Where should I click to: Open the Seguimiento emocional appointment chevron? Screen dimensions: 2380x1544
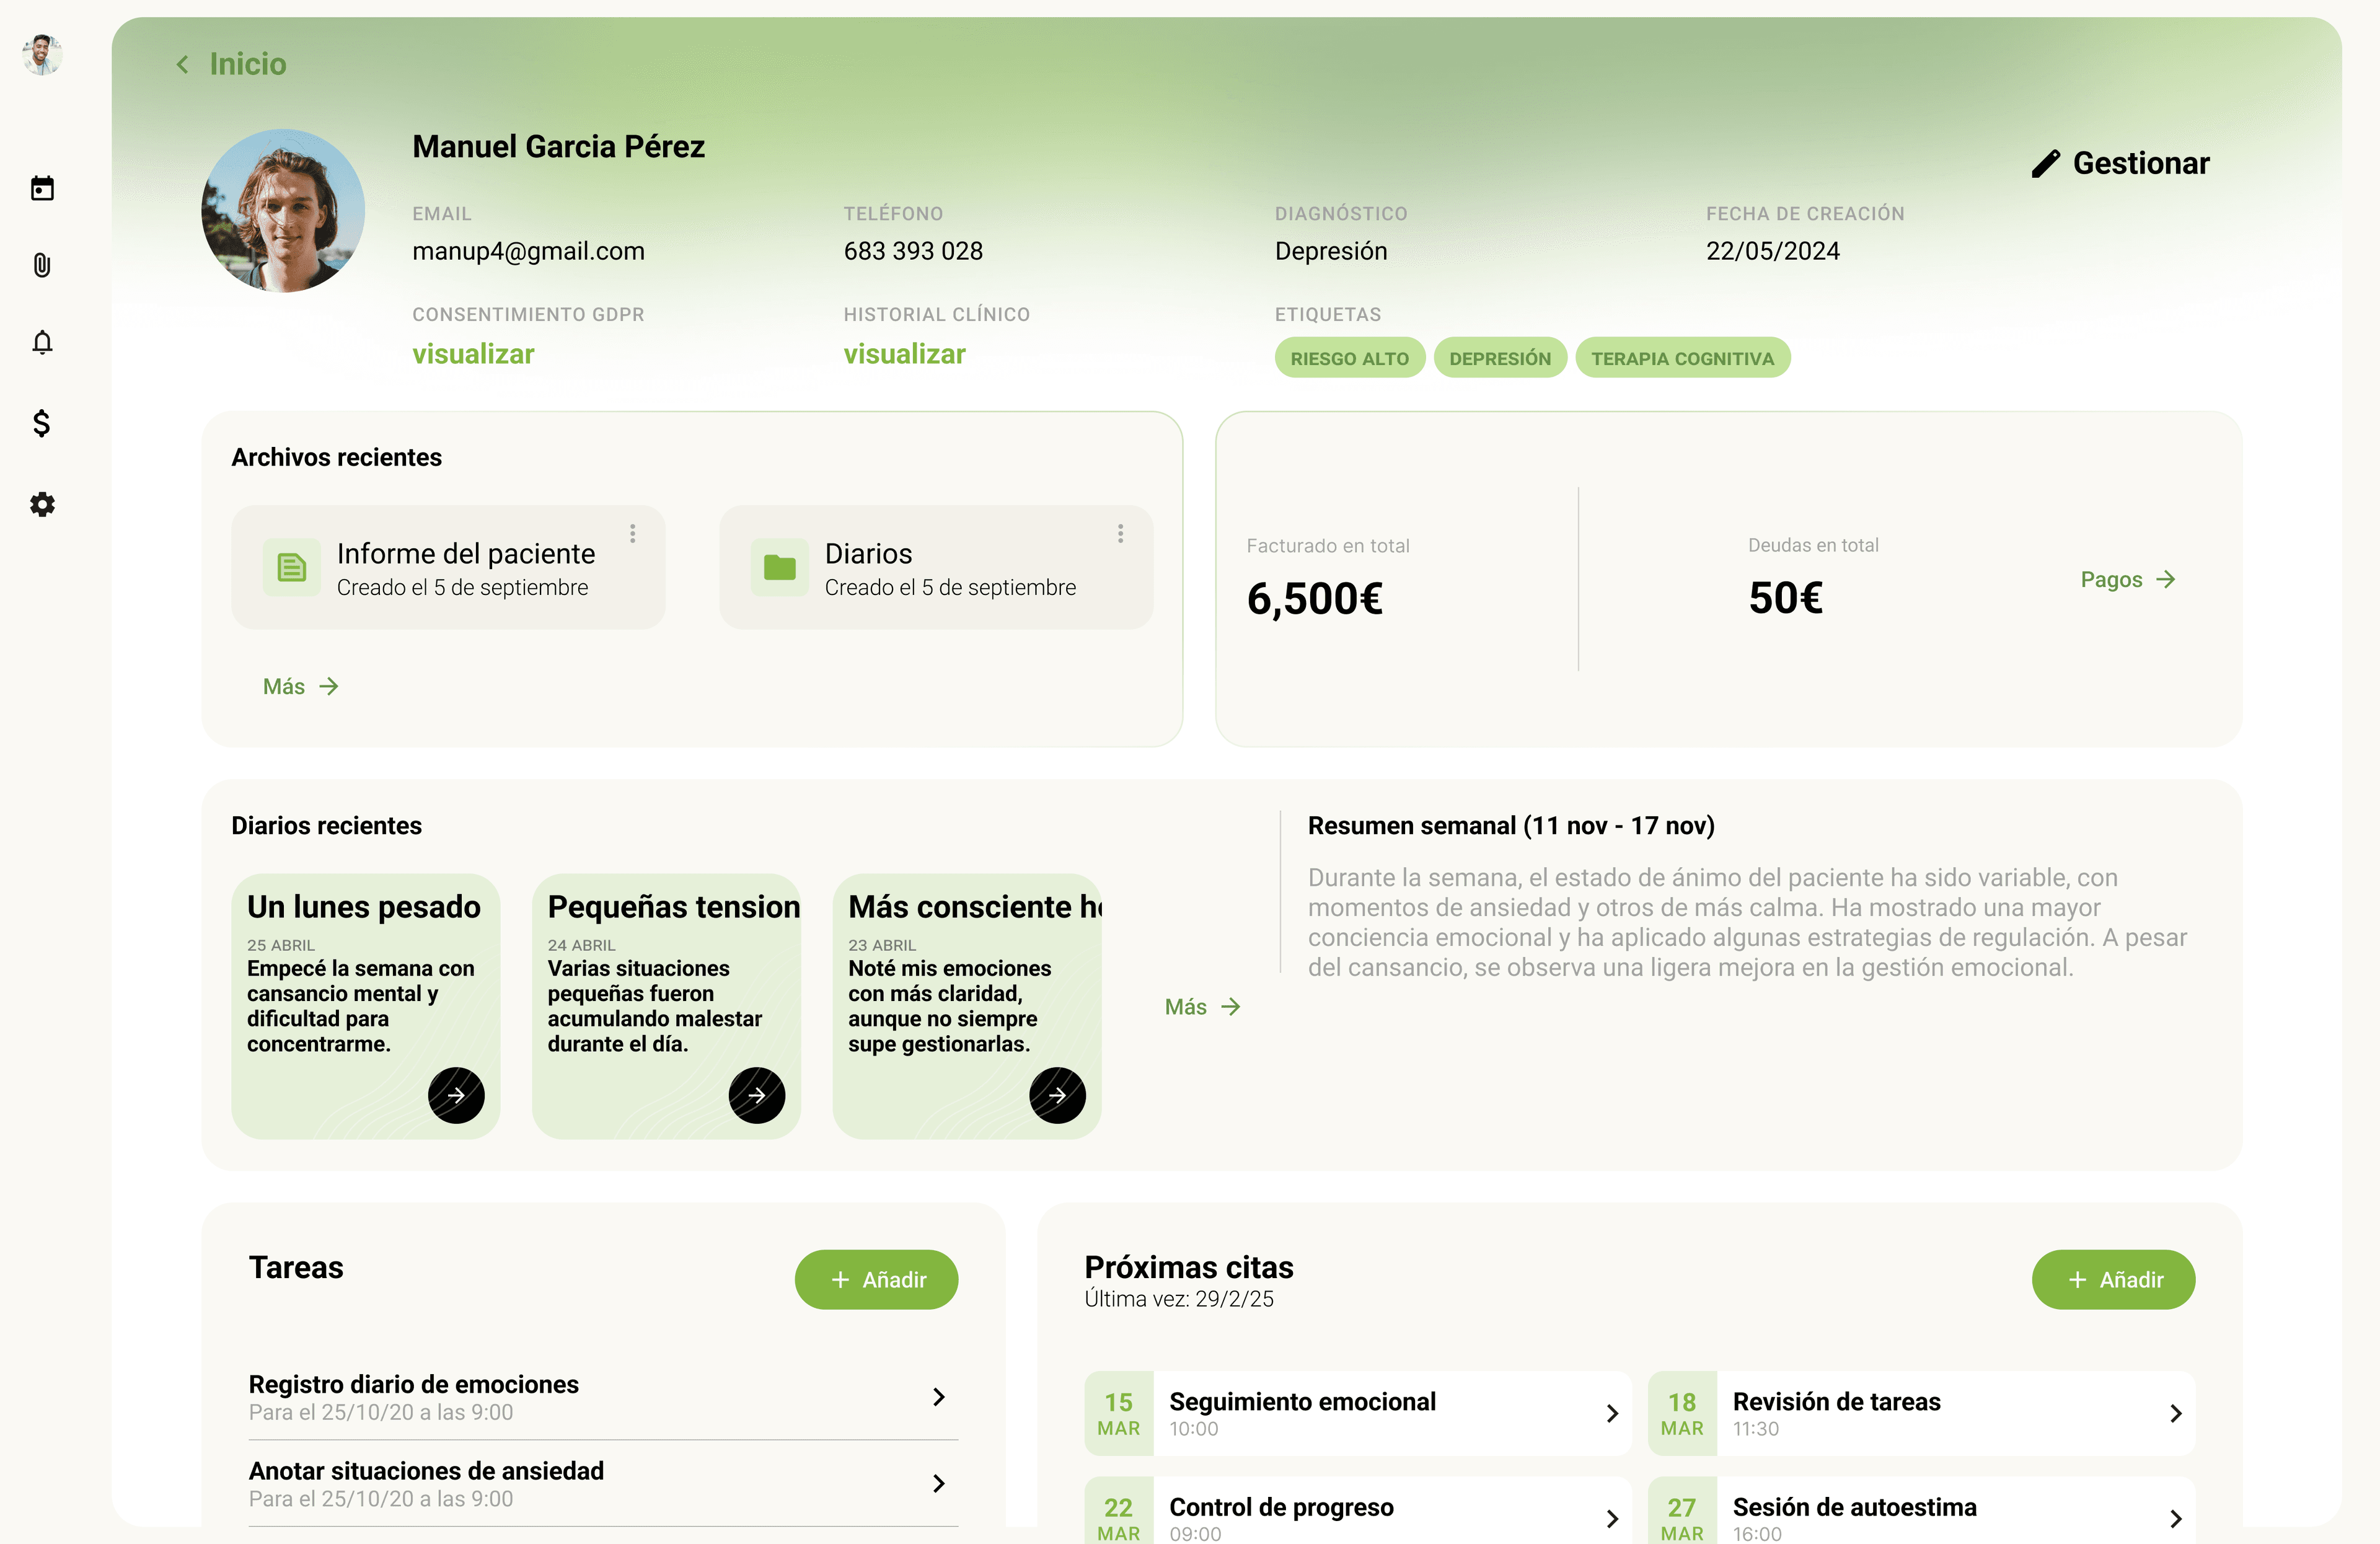coord(1612,1413)
